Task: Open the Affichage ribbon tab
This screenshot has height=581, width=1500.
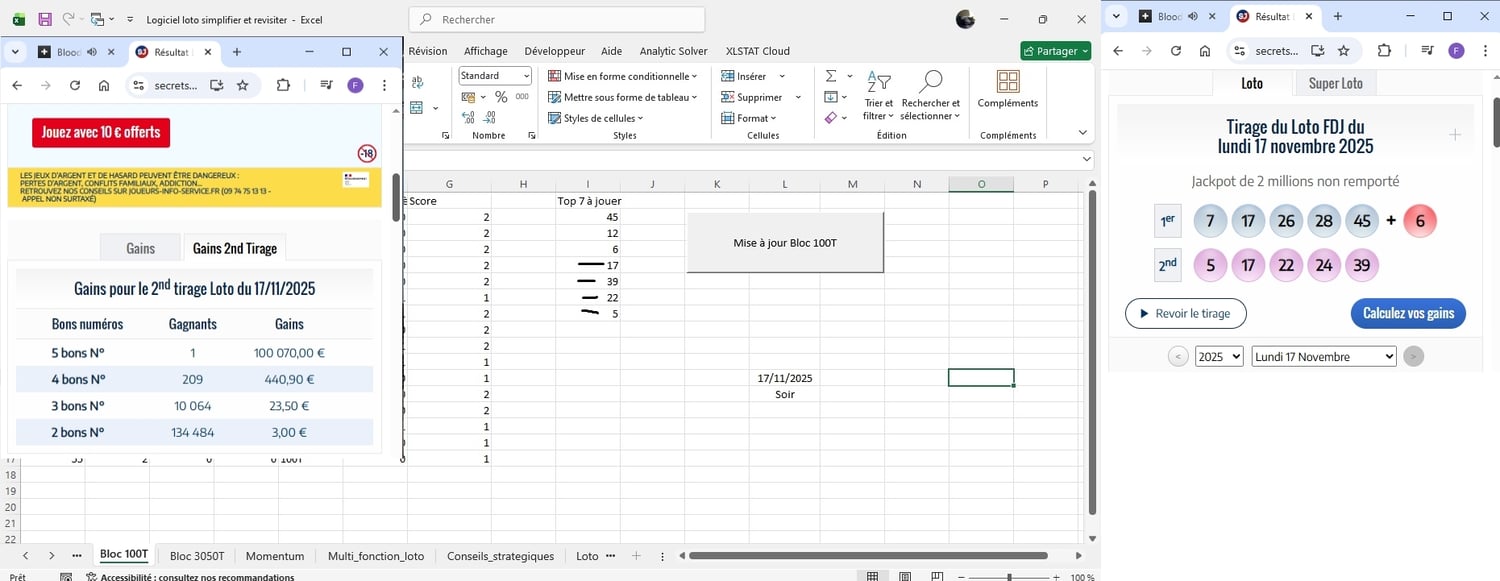Action: tap(485, 51)
